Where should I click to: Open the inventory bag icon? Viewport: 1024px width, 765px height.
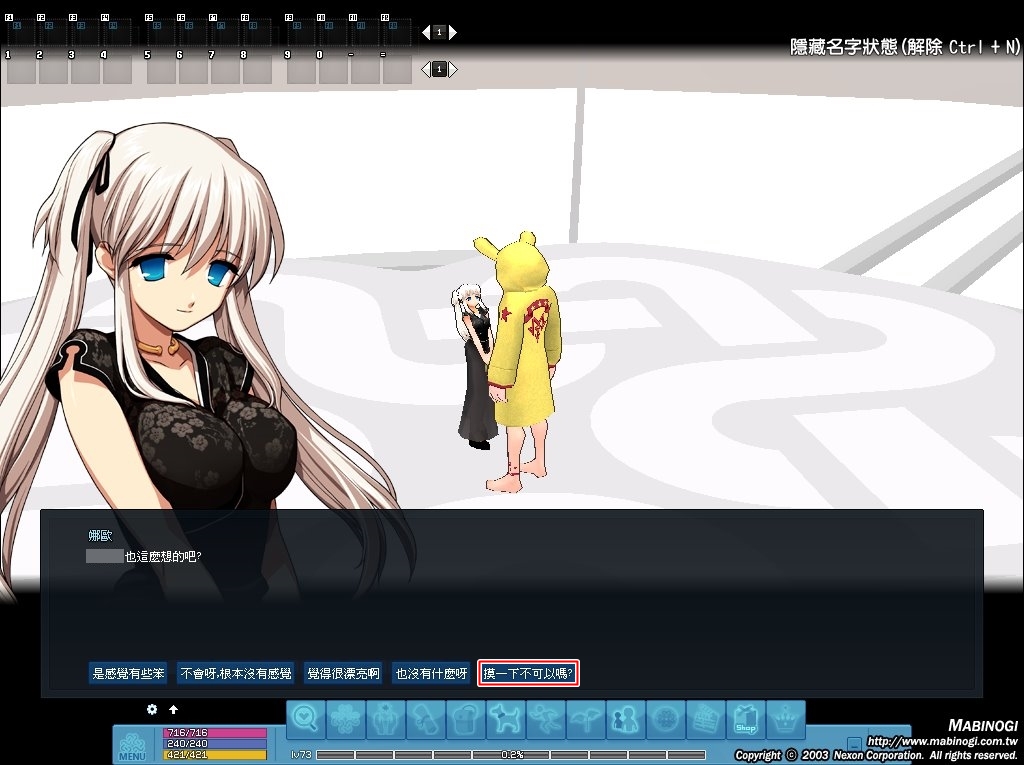click(466, 719)
